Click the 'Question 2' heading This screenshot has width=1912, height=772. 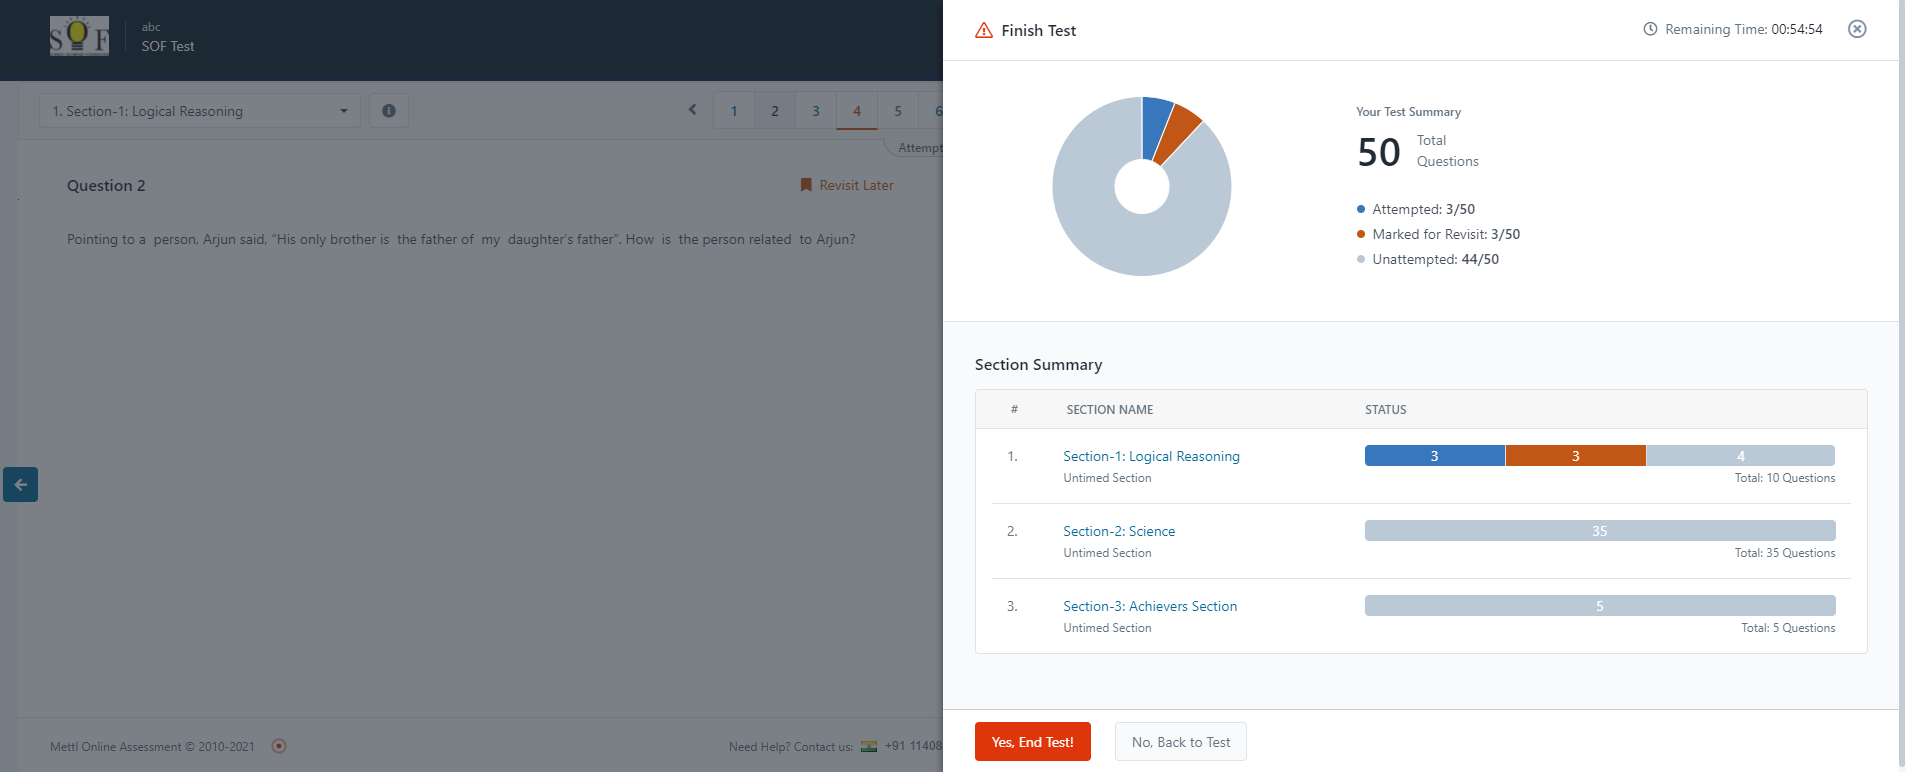click(106, 185)
